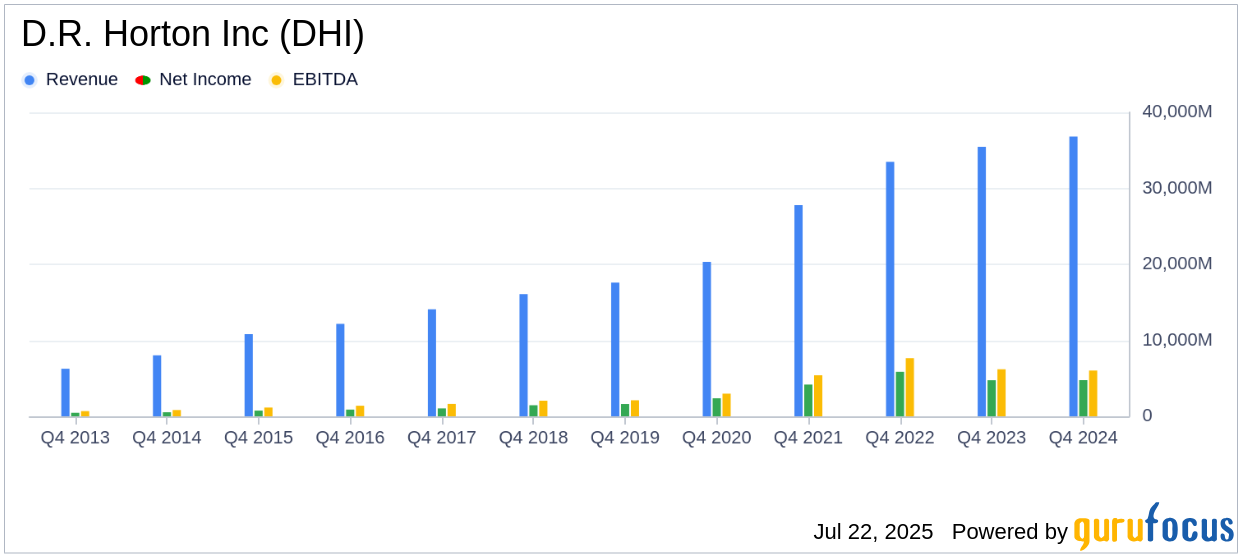Click the 30,000M y-axis value
This screenshot has width=1242, height=557.
(x=1177, y=188)
